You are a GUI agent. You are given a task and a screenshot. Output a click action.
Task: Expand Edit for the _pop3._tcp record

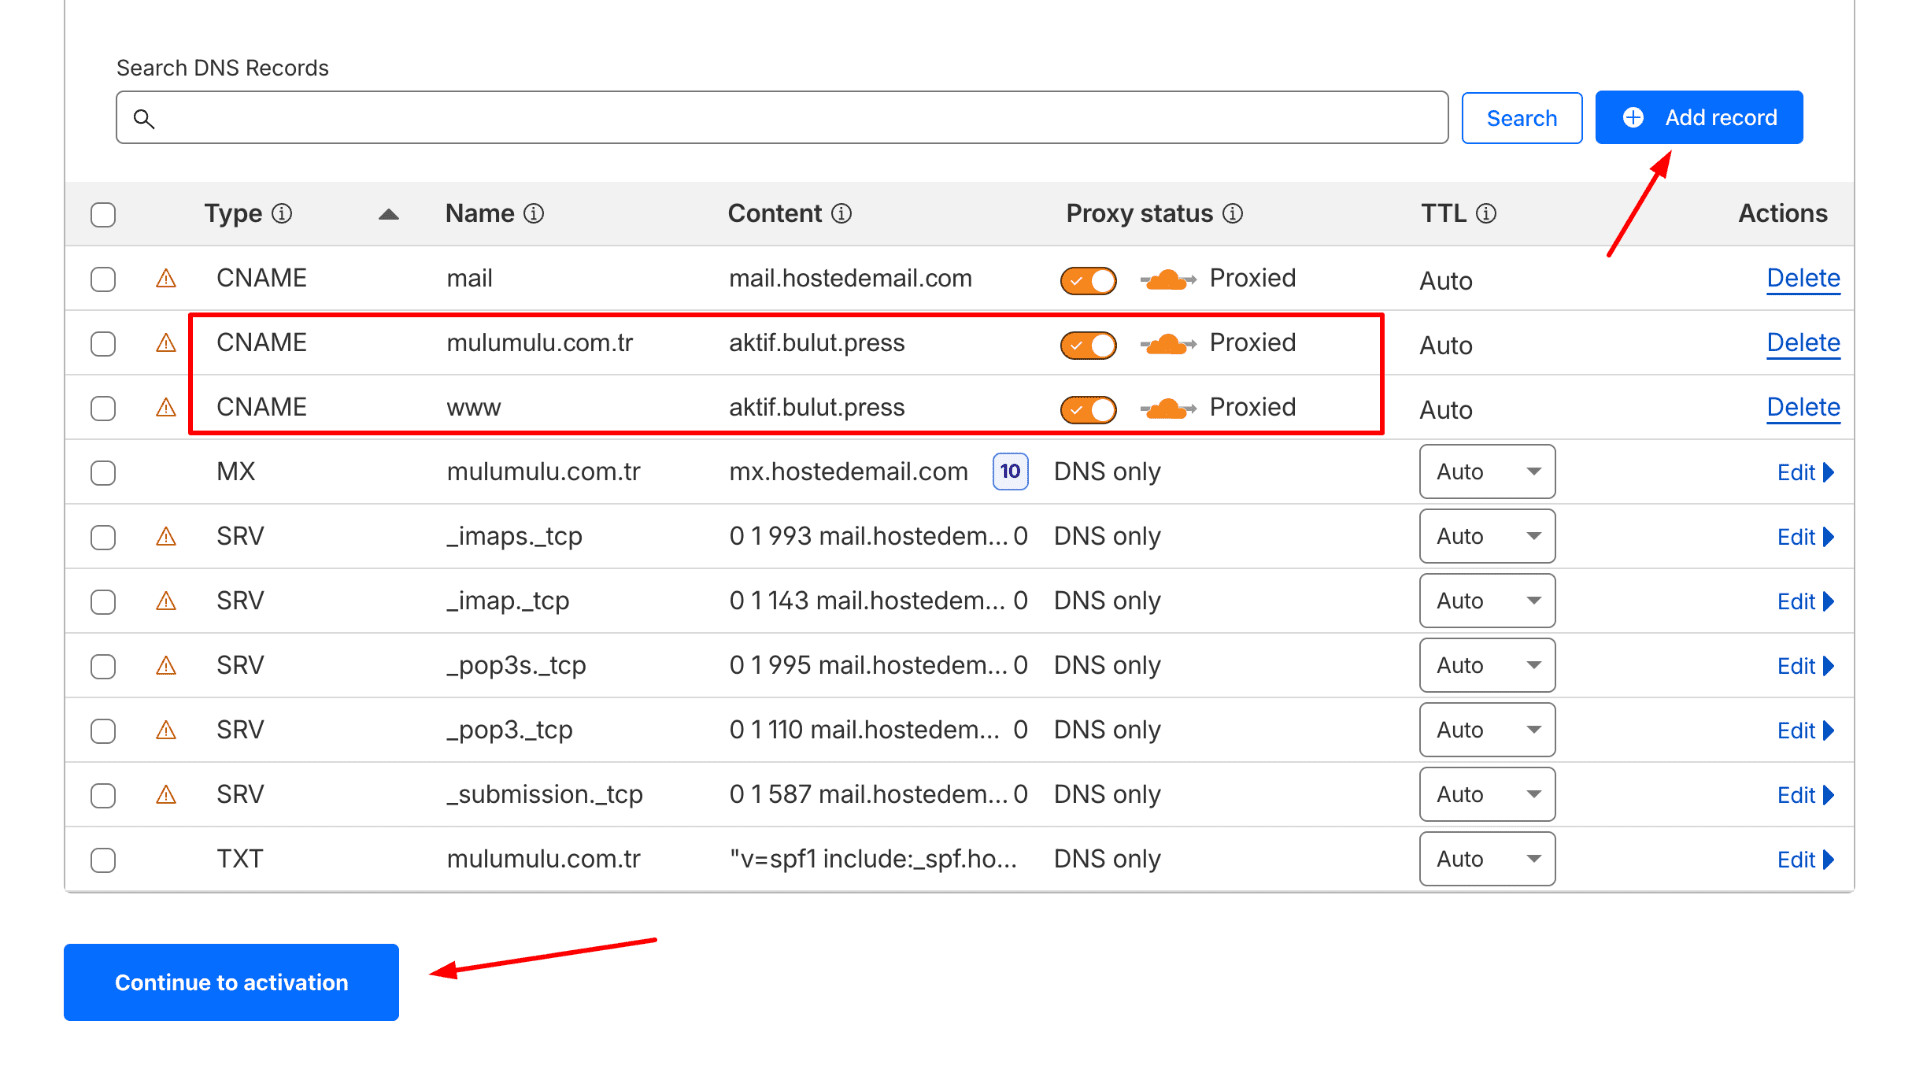1804,731
